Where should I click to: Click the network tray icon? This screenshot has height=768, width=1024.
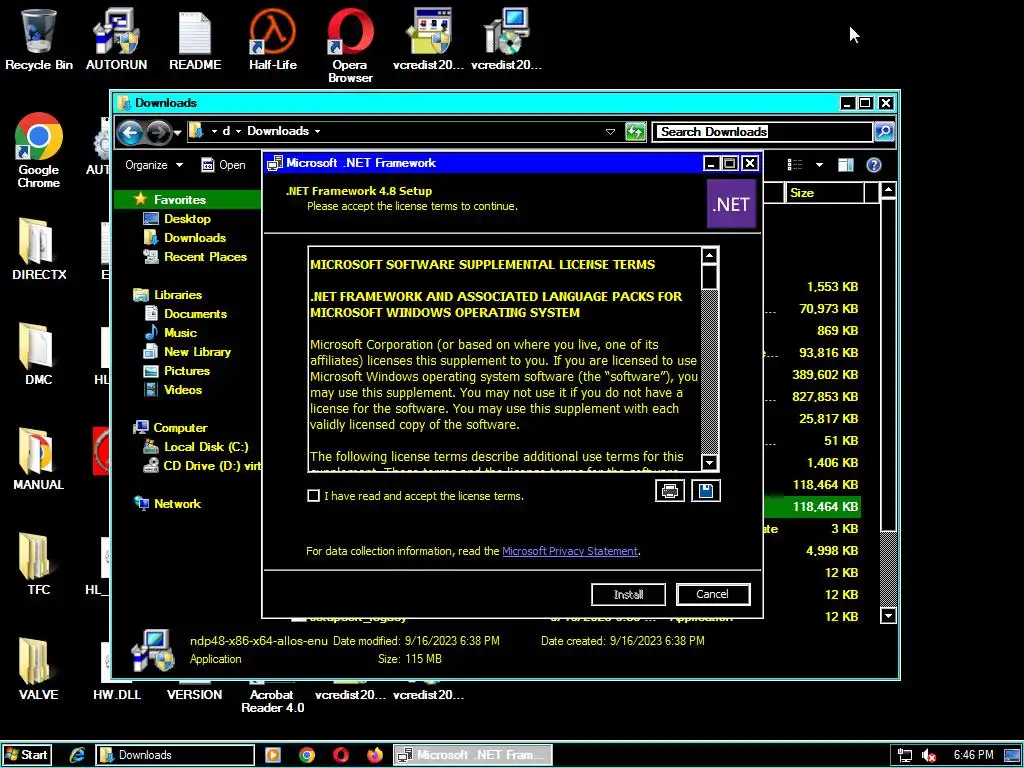coord(904,755)
